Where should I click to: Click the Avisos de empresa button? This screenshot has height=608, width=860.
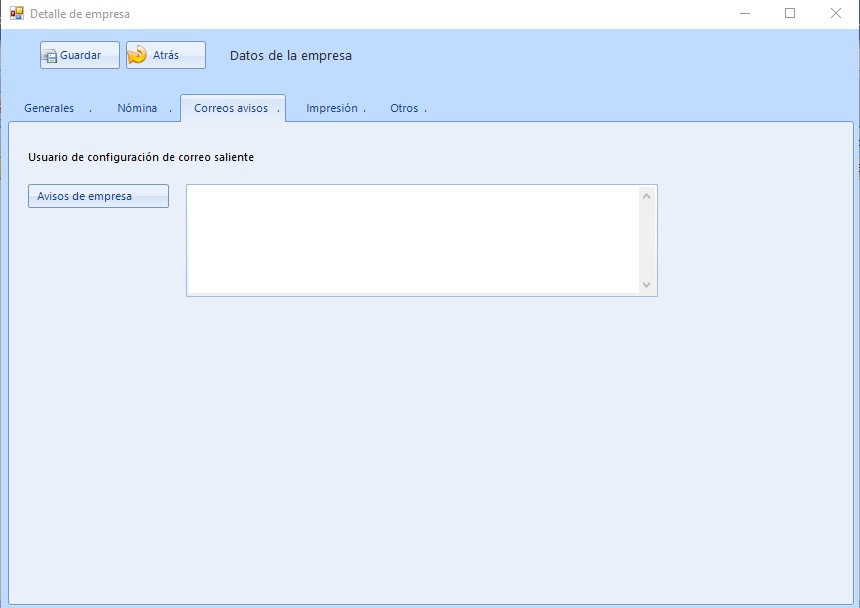98,196
